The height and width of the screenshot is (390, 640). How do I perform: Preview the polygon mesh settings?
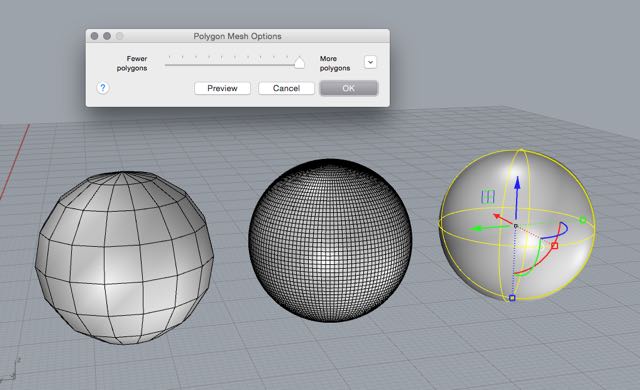[222, 88]
